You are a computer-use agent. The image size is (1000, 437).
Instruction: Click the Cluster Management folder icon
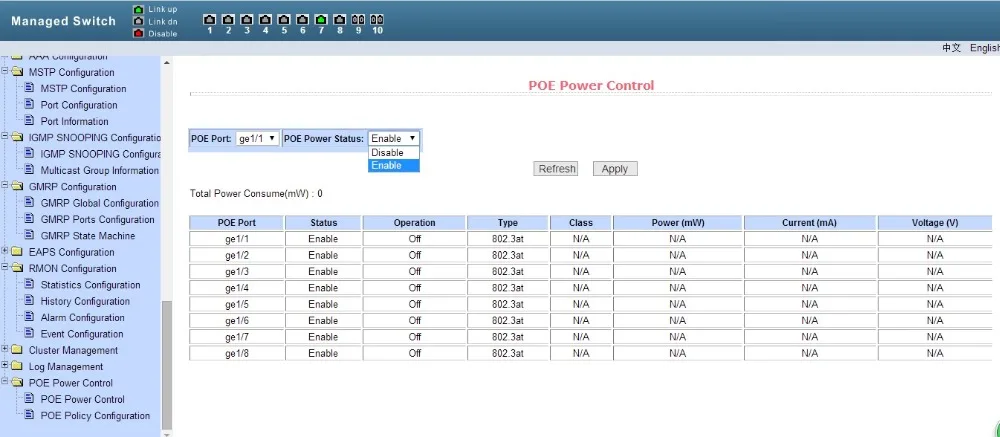[17, 350]
